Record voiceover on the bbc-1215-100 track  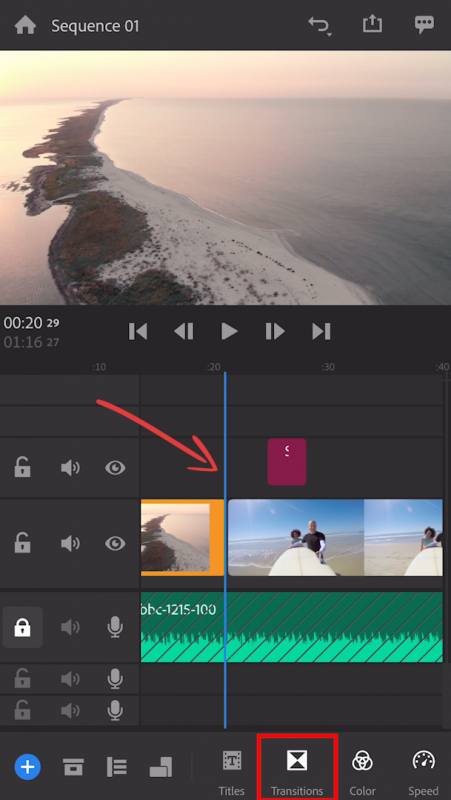[115, 627]
